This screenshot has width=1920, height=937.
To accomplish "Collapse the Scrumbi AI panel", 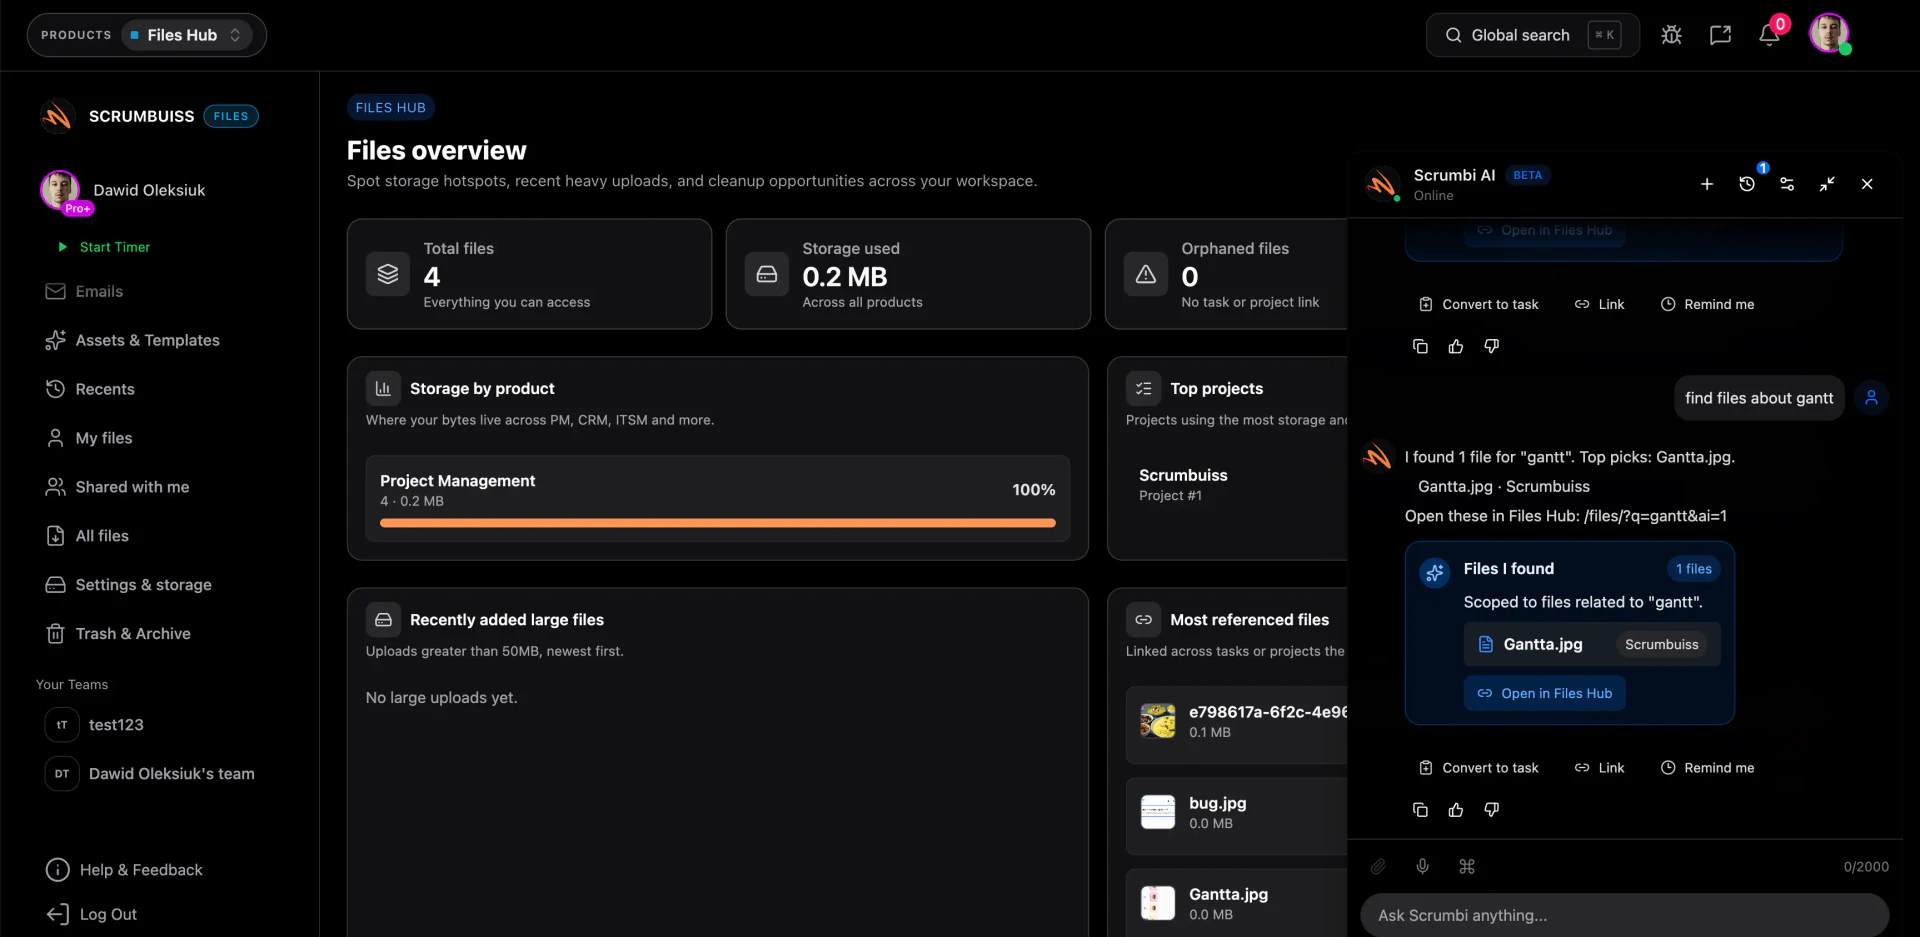I will (1827, 184).
